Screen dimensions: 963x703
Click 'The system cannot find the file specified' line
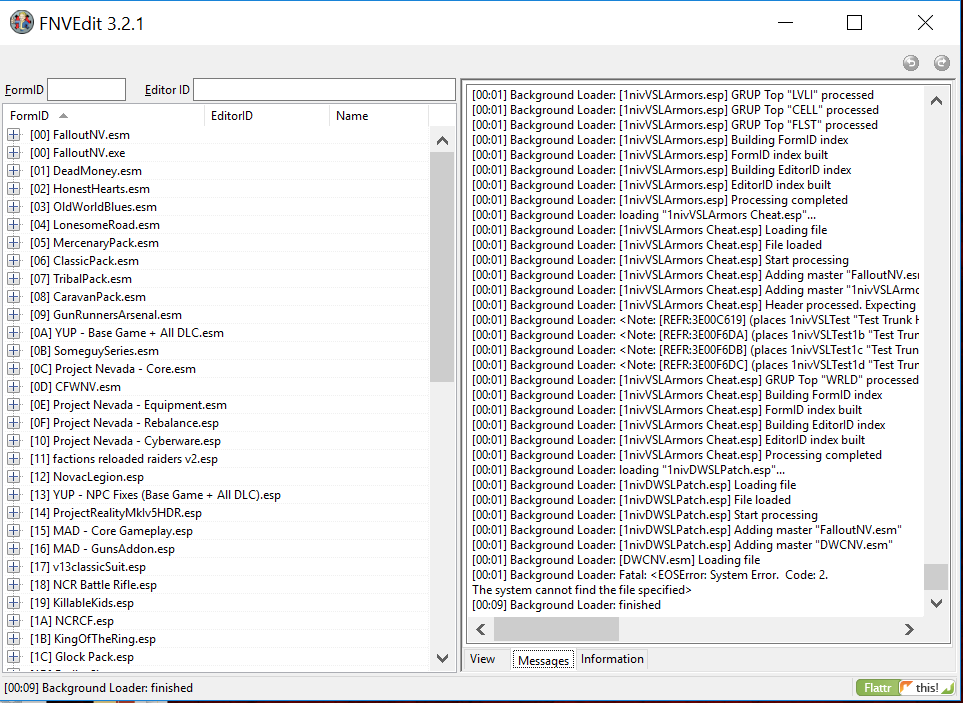pyautogui.click(x=582, y=590)
